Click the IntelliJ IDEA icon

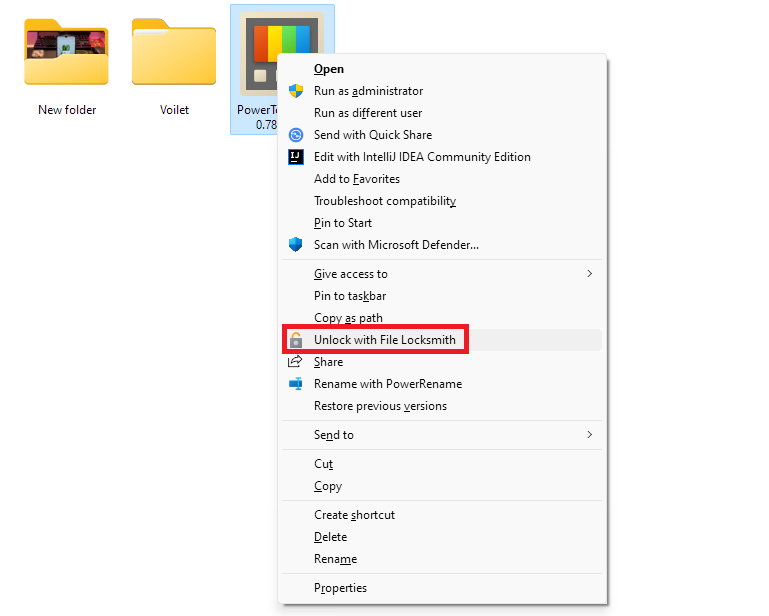coord(296,157)
